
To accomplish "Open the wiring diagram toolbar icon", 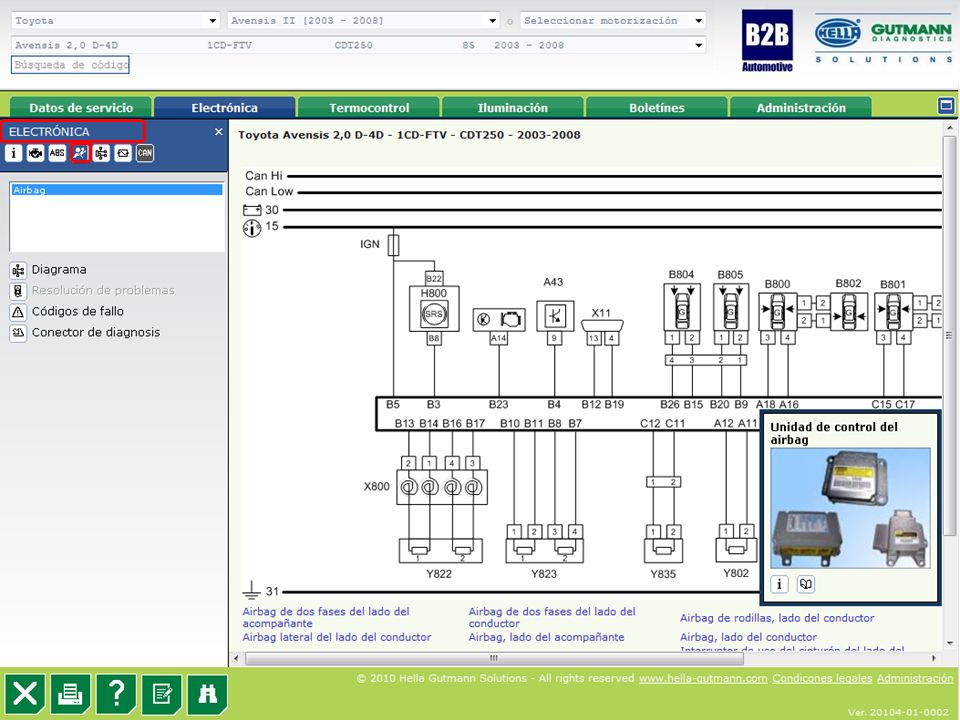I will click(x=101, y=153).
